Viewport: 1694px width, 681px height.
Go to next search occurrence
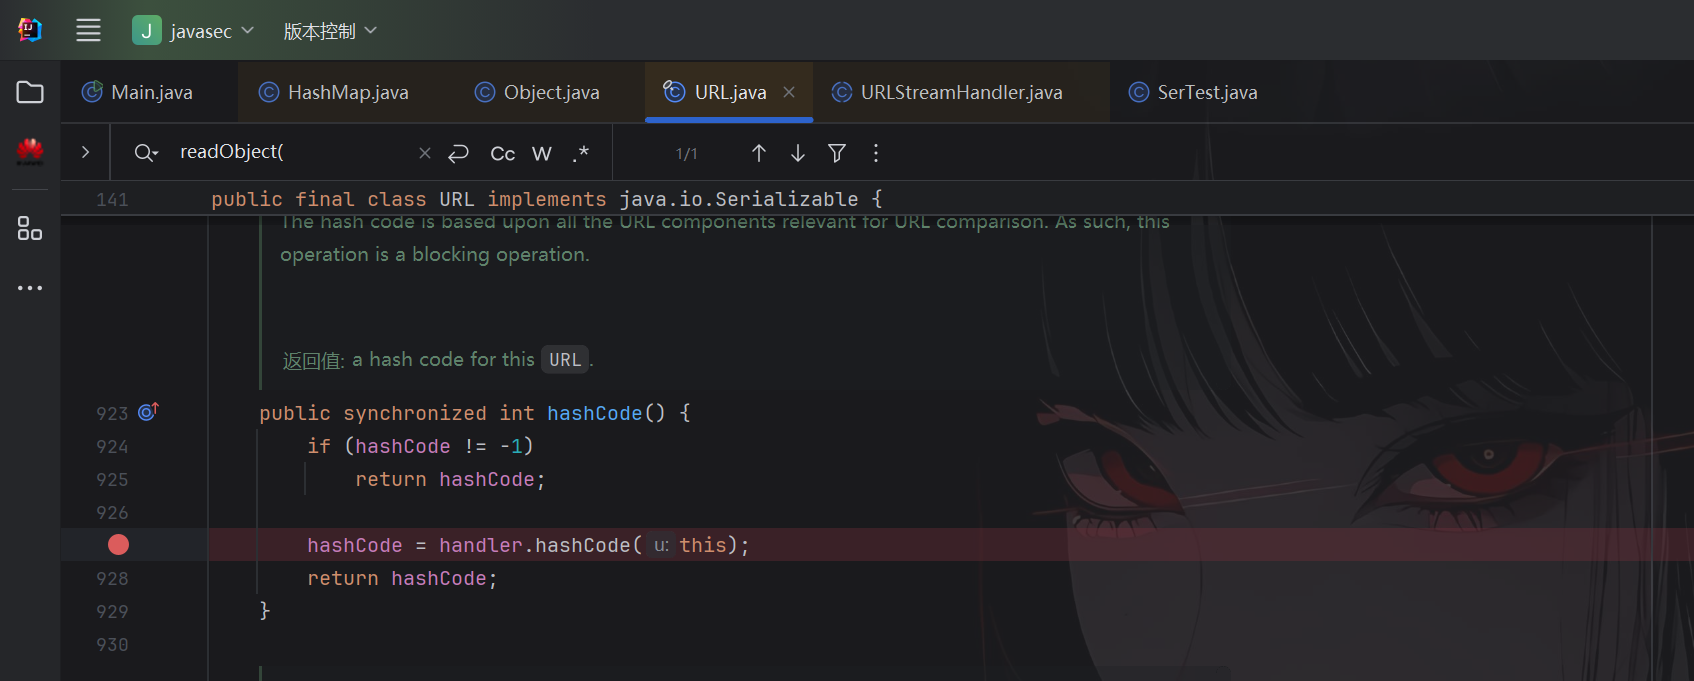(x=798, y=153)
